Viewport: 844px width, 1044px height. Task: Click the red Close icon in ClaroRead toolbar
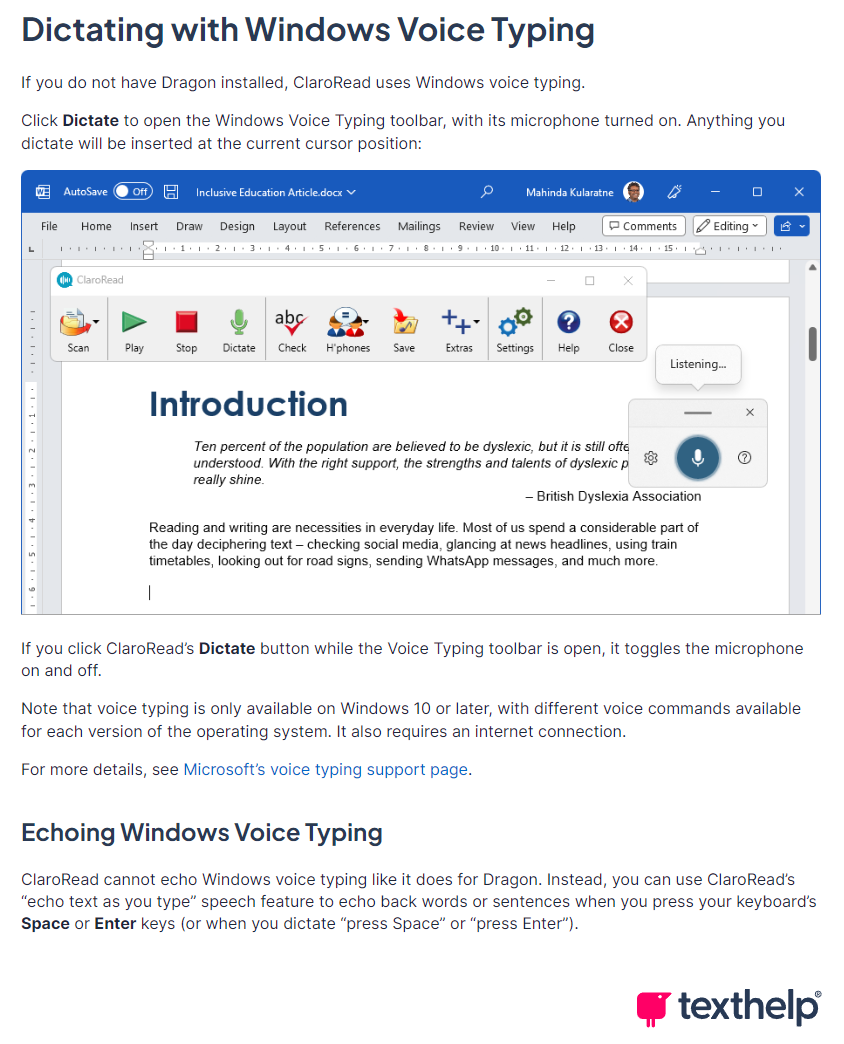pos(621,322)
